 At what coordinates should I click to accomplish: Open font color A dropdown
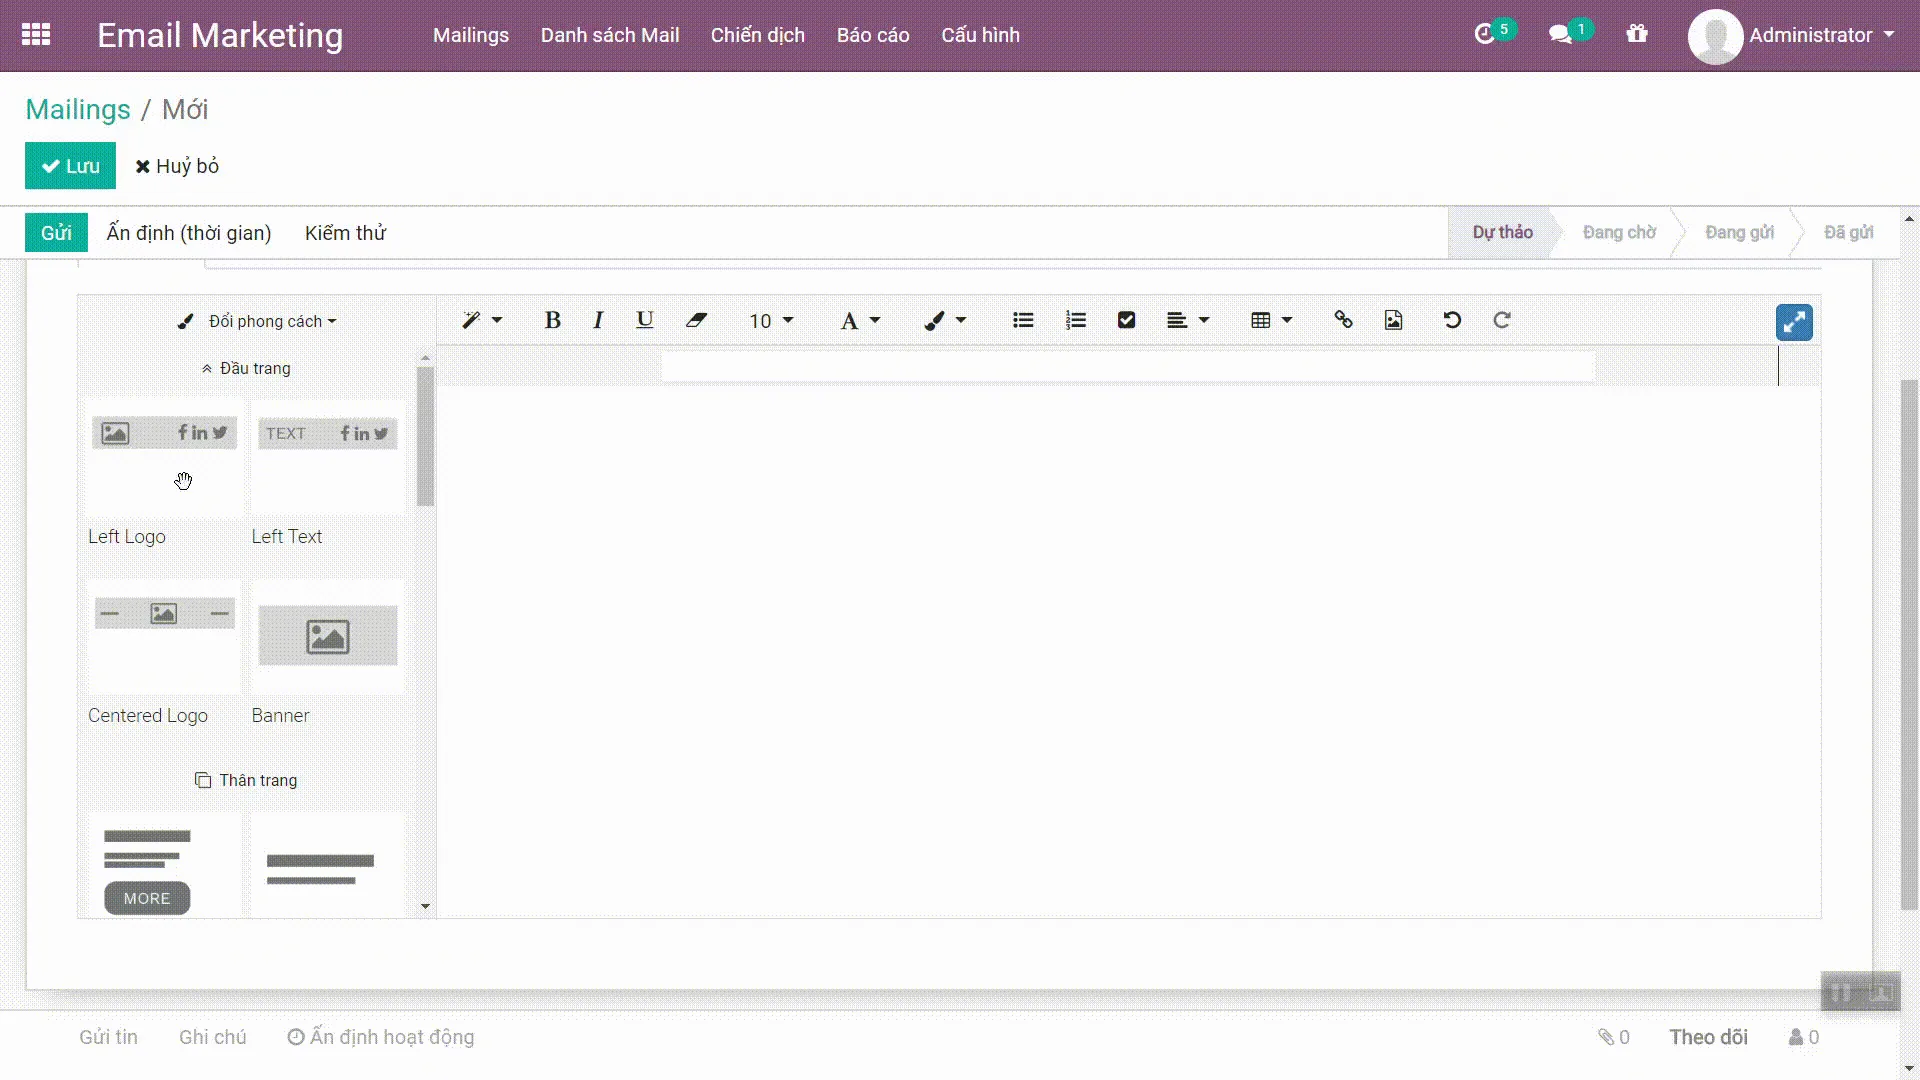860,321
